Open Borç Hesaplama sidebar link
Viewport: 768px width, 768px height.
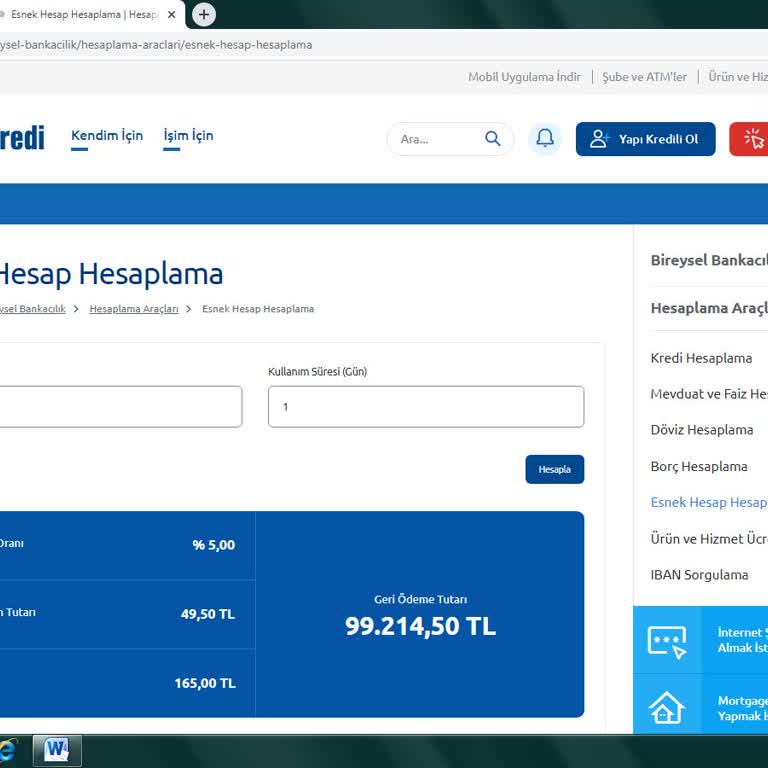(x=699, y=466)
